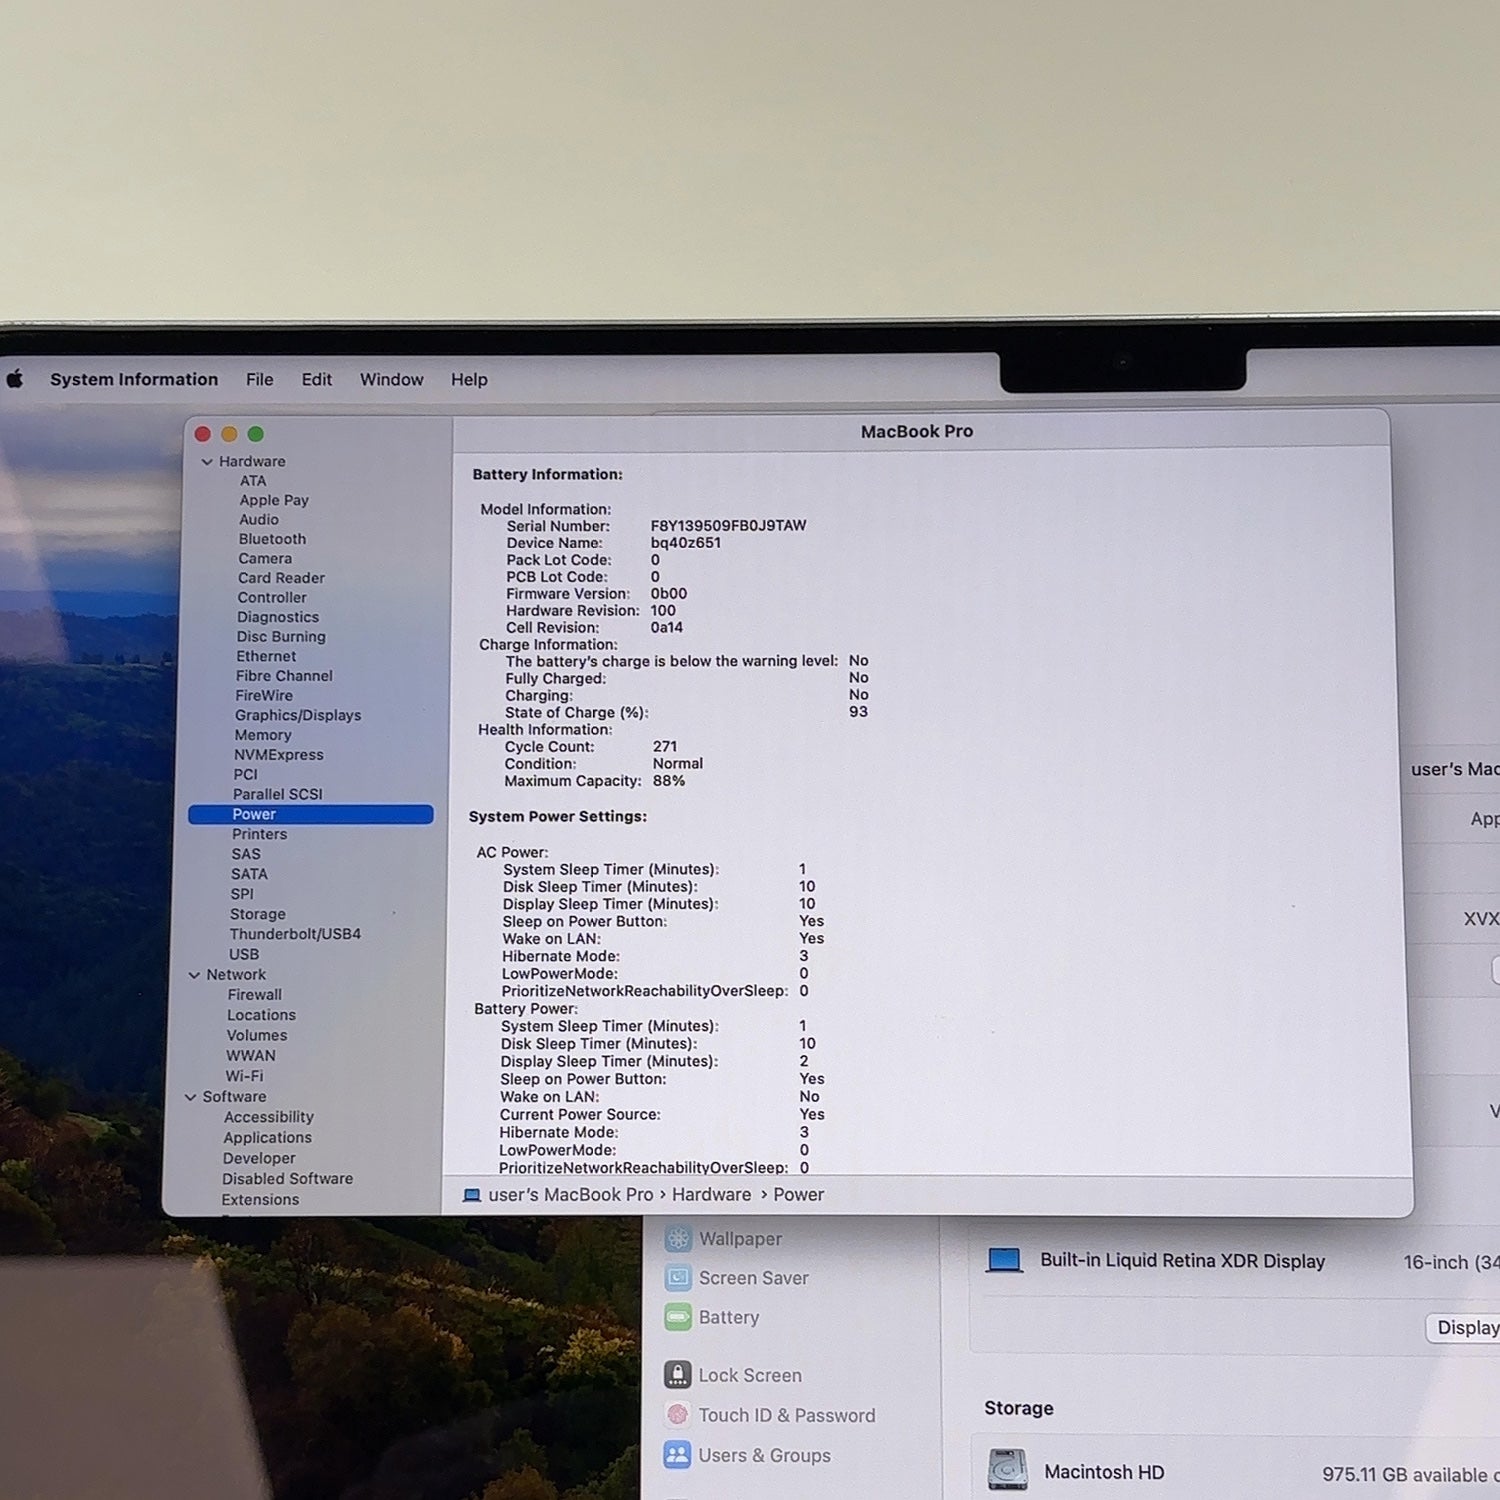Viewport: 1500px width, 1500px height.
Task: Click the Users & Groups icon
Action: click(x=678, y=1455)
